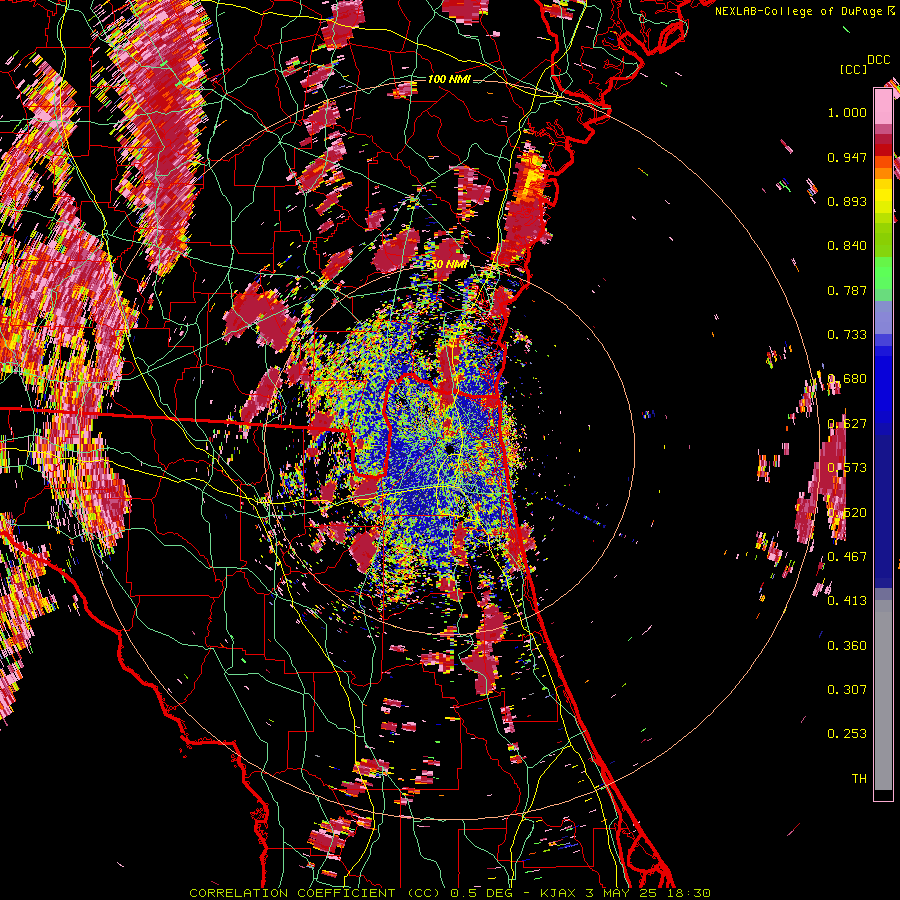The width and height of the screenshot is (900, 900).
Task: Select the 50 NMI range ring label
Action: (x=449, y=264)
